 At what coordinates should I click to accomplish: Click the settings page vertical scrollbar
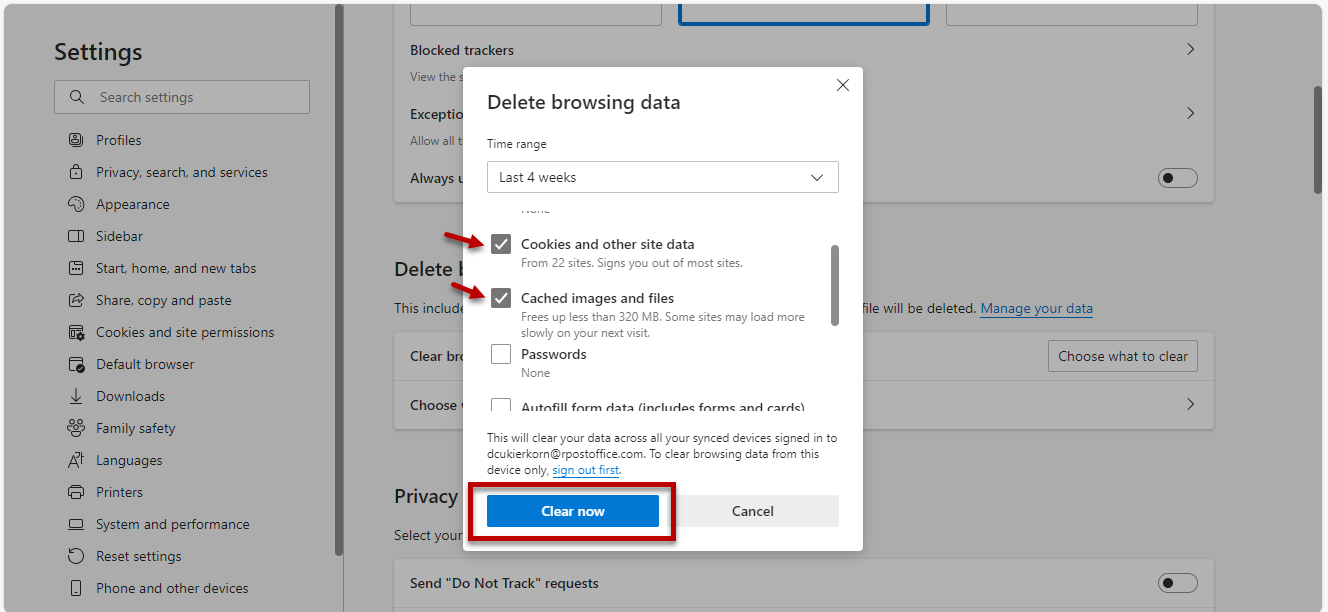click(1318, 140)
